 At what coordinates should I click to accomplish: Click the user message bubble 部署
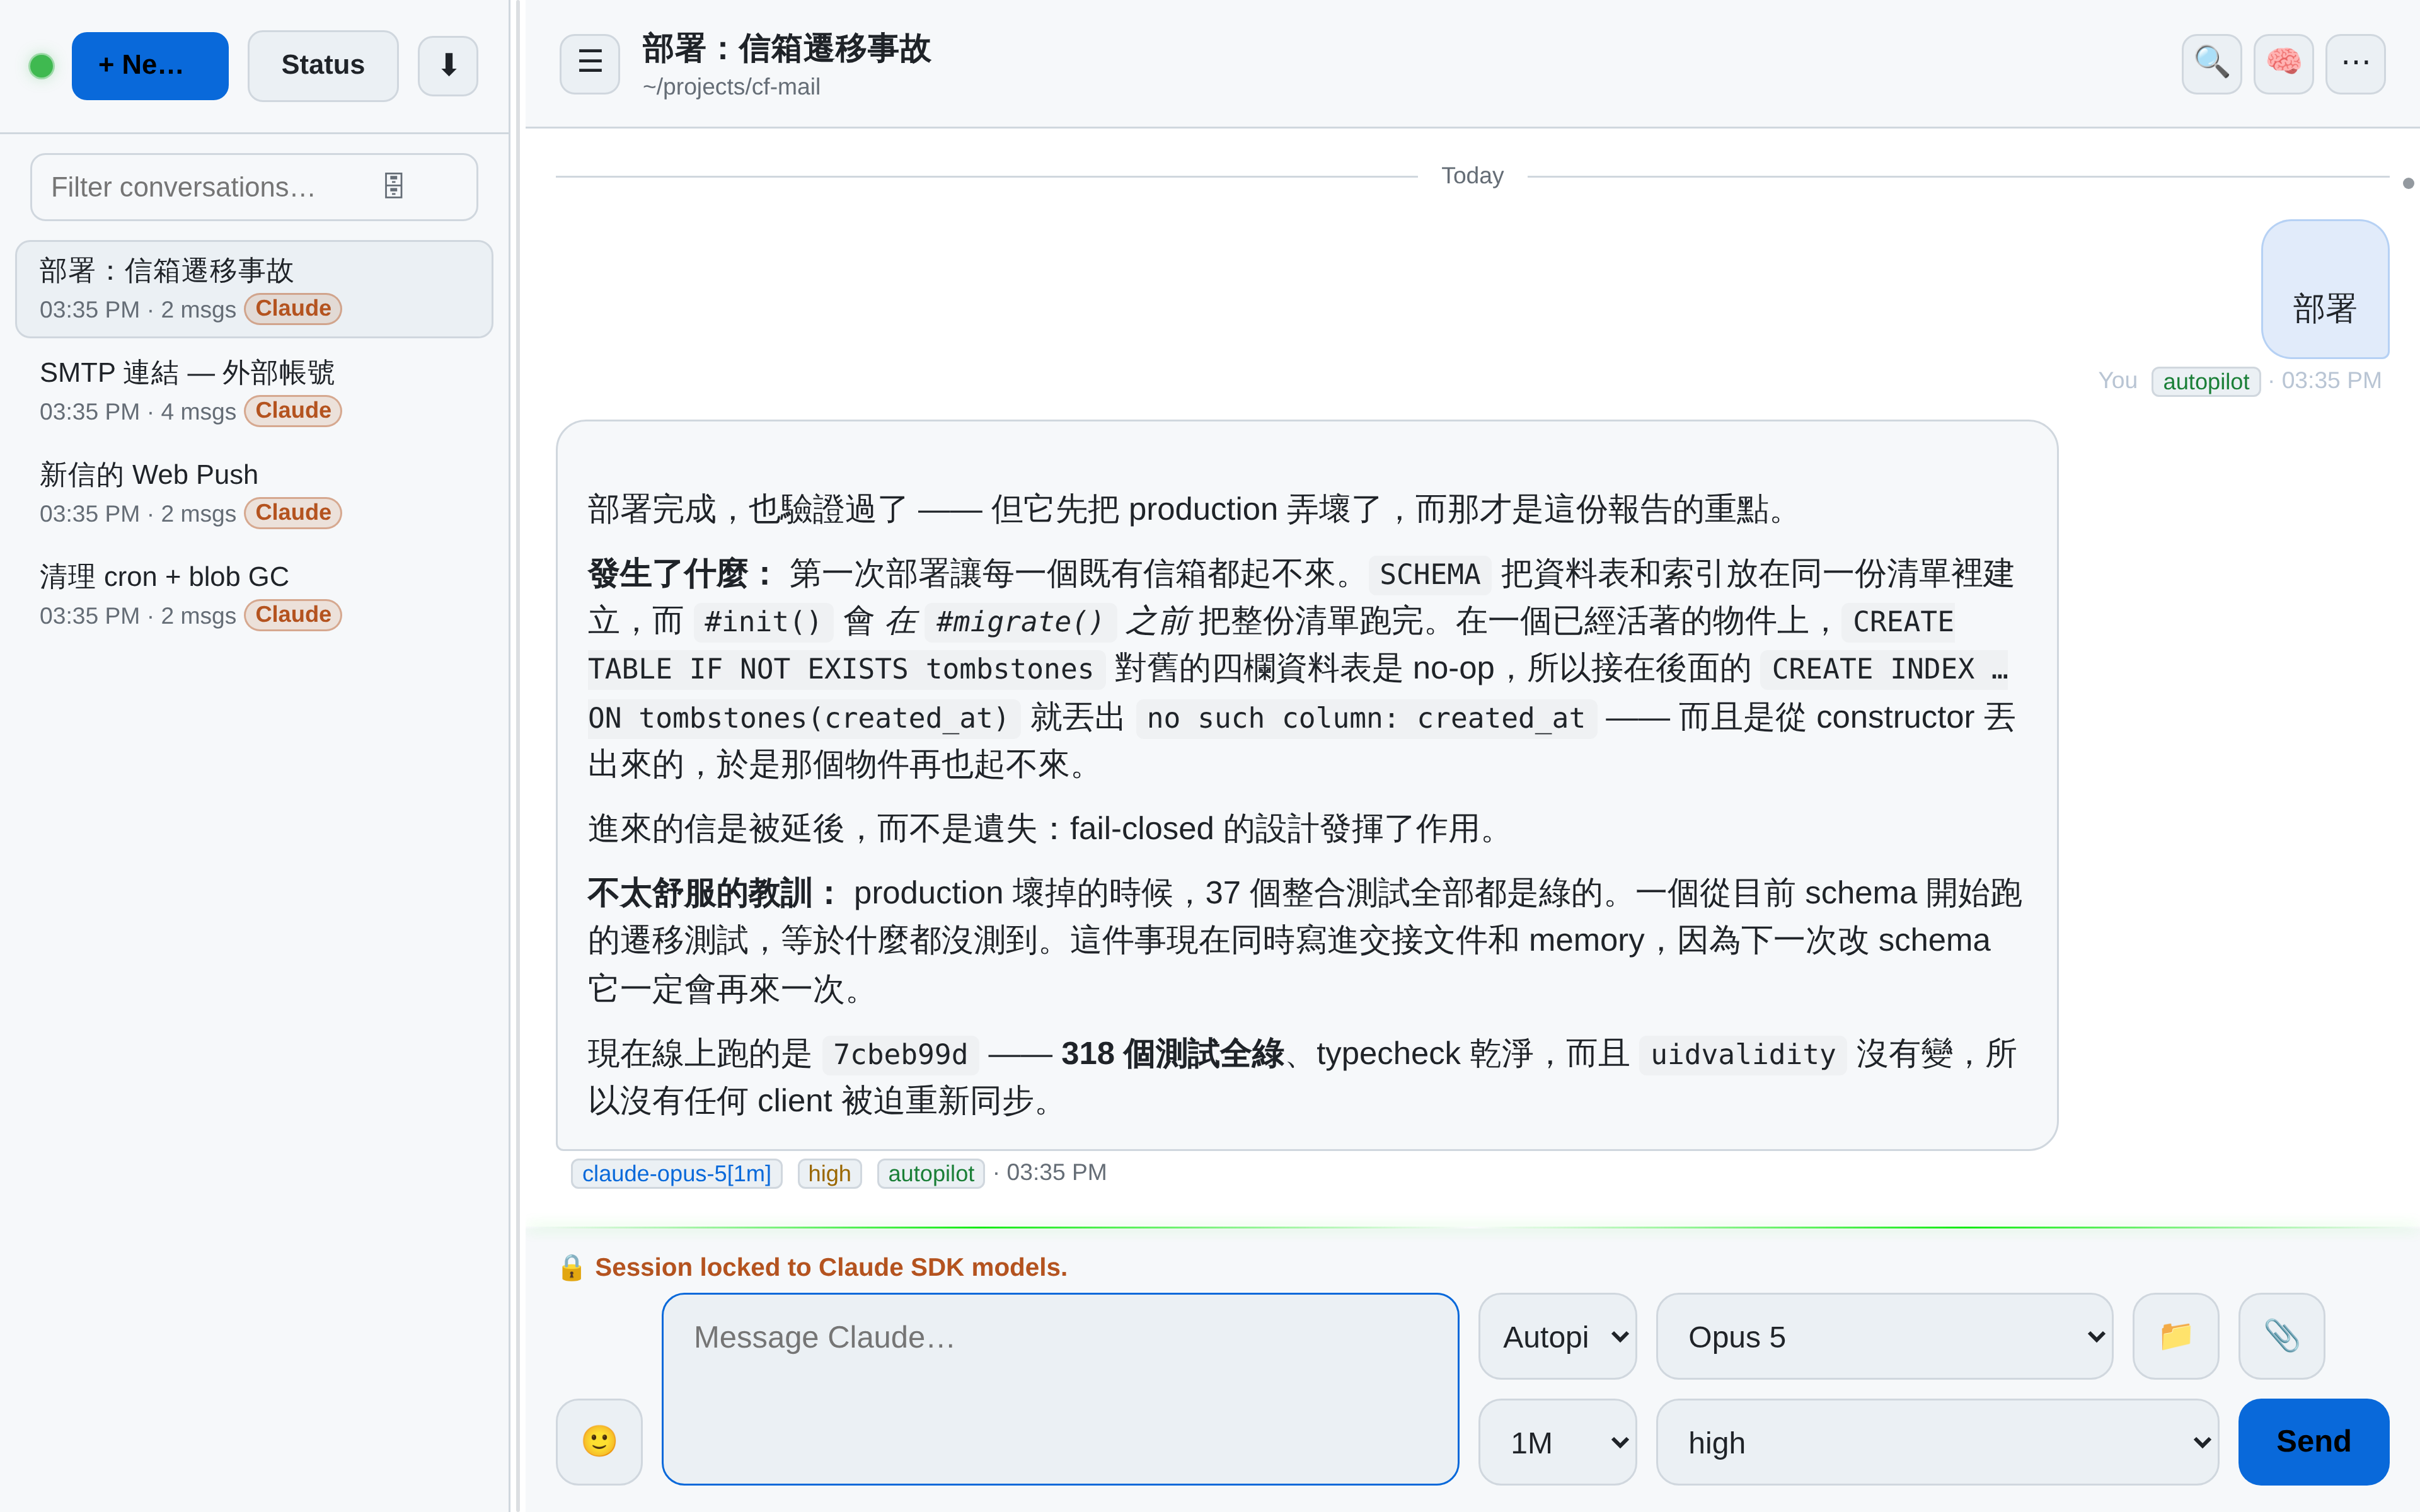(x=2325, y=289)
